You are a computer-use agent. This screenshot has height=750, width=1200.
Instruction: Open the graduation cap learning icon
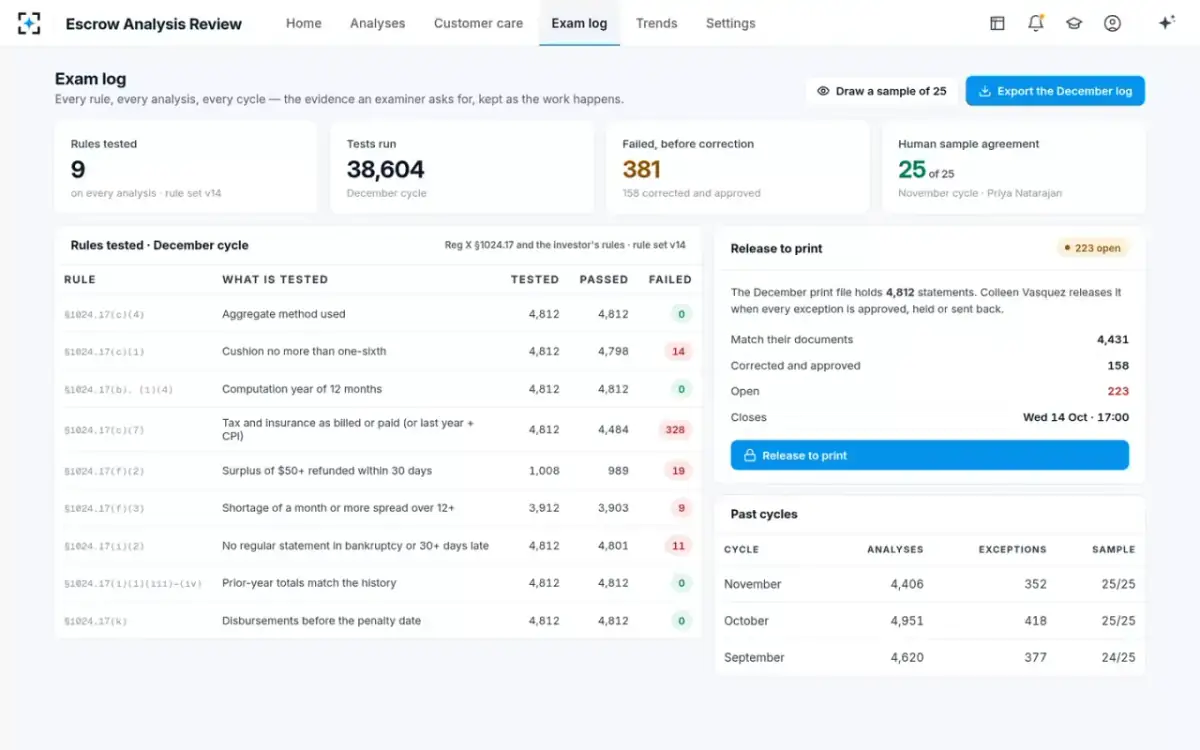tap(1074, 23)
